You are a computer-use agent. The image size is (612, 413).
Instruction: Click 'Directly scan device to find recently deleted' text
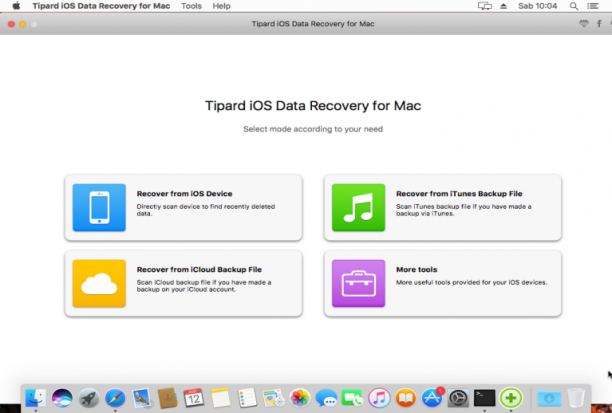pyautogui.click(x=206, y=206)
